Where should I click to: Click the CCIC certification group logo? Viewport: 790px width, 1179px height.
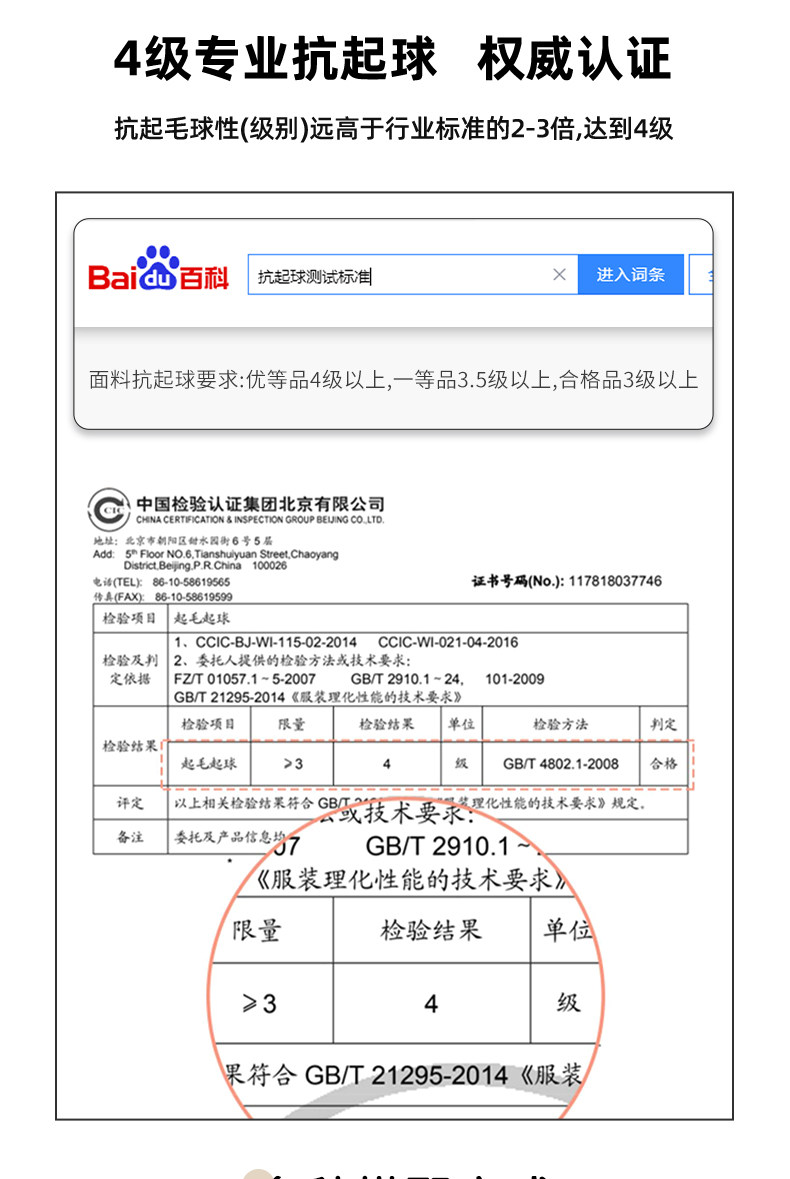(x=108, y=510)
